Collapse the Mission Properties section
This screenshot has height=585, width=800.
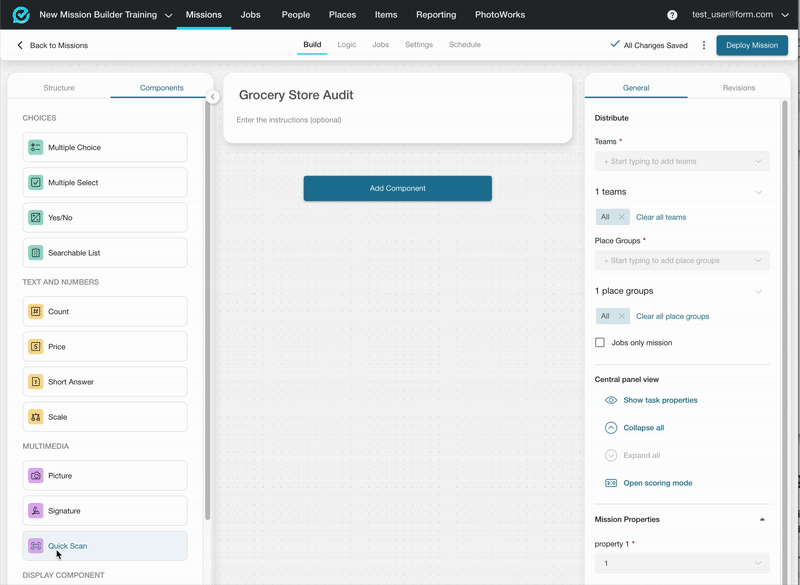coord(762,520)
